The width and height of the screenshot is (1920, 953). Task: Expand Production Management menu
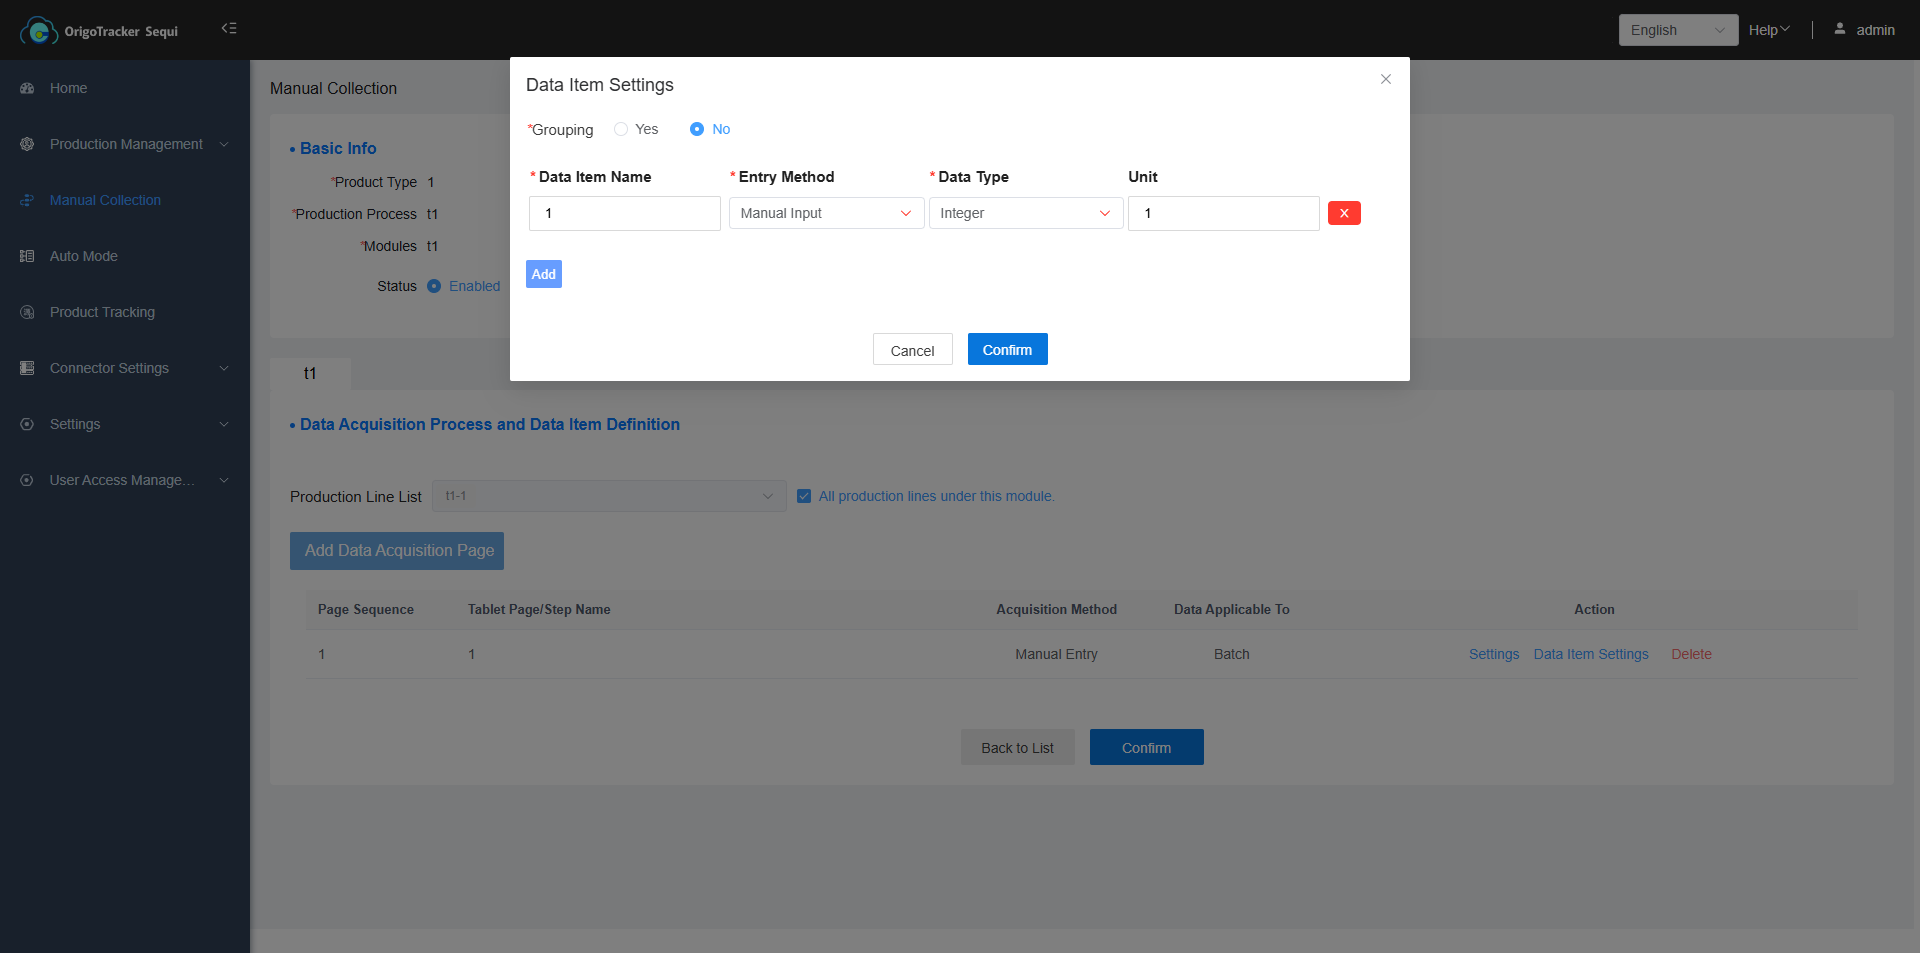click(x=126, y=145)
